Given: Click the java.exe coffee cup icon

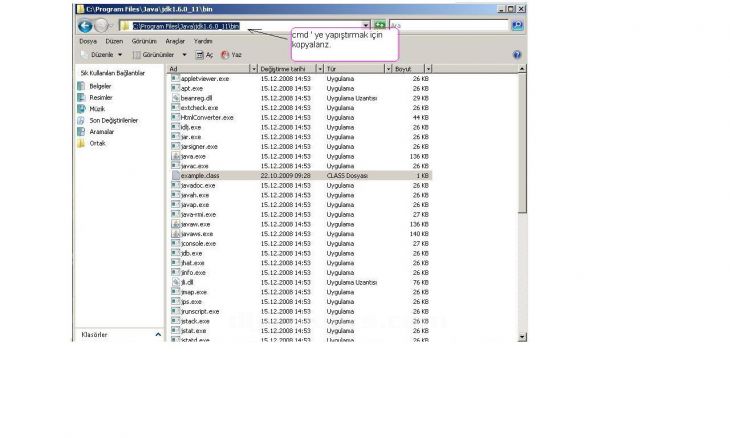Looking at the screenshot, I should tap(175, 156).
